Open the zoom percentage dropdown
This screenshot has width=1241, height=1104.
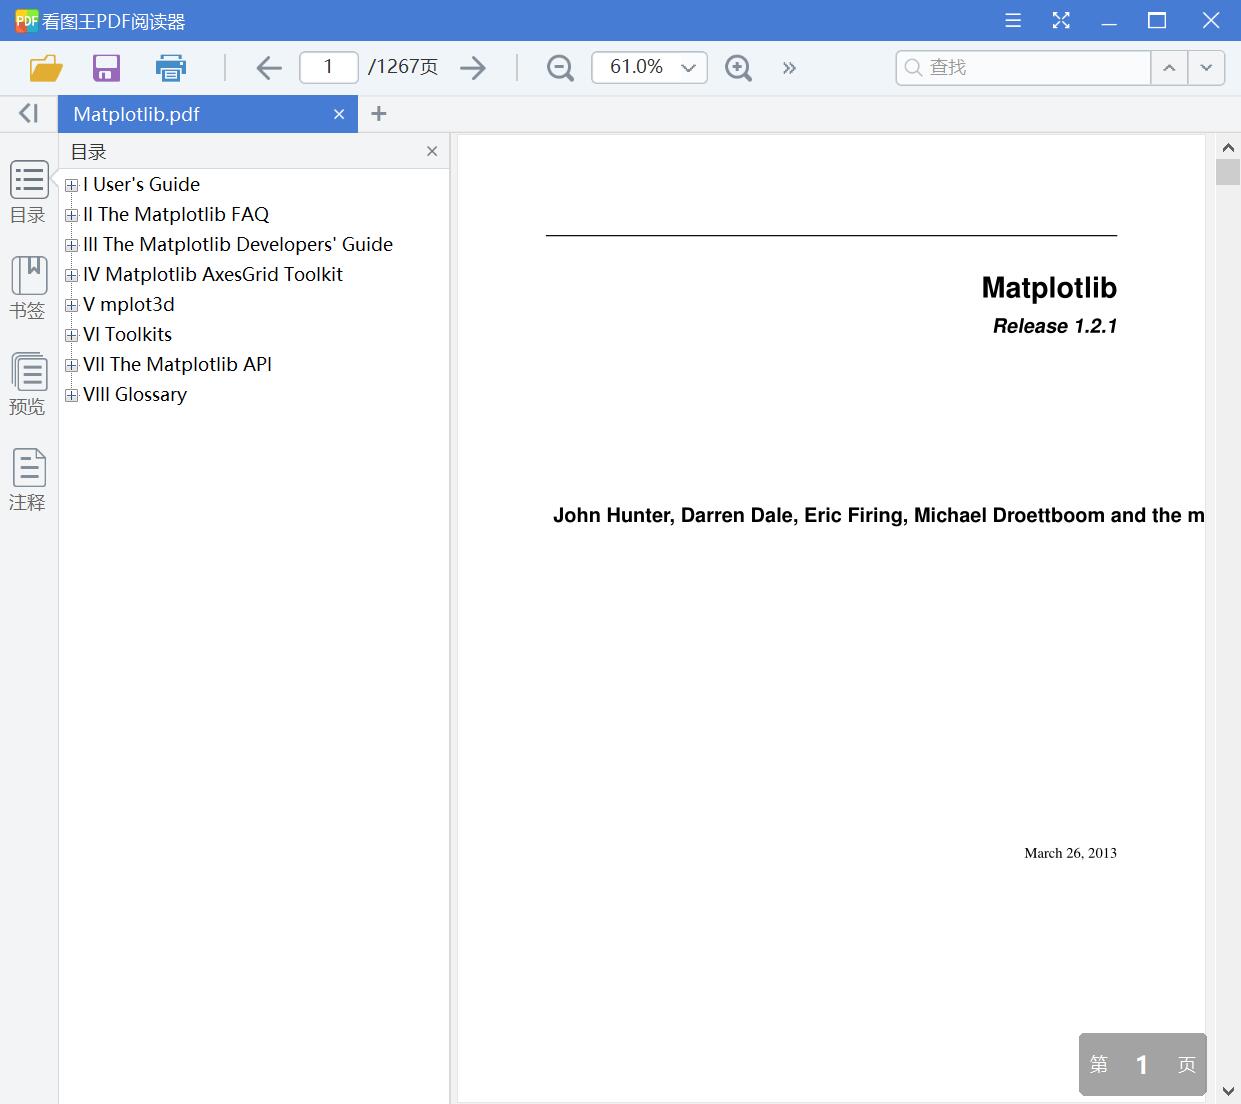pyautogui.click(x=687, y=67)
